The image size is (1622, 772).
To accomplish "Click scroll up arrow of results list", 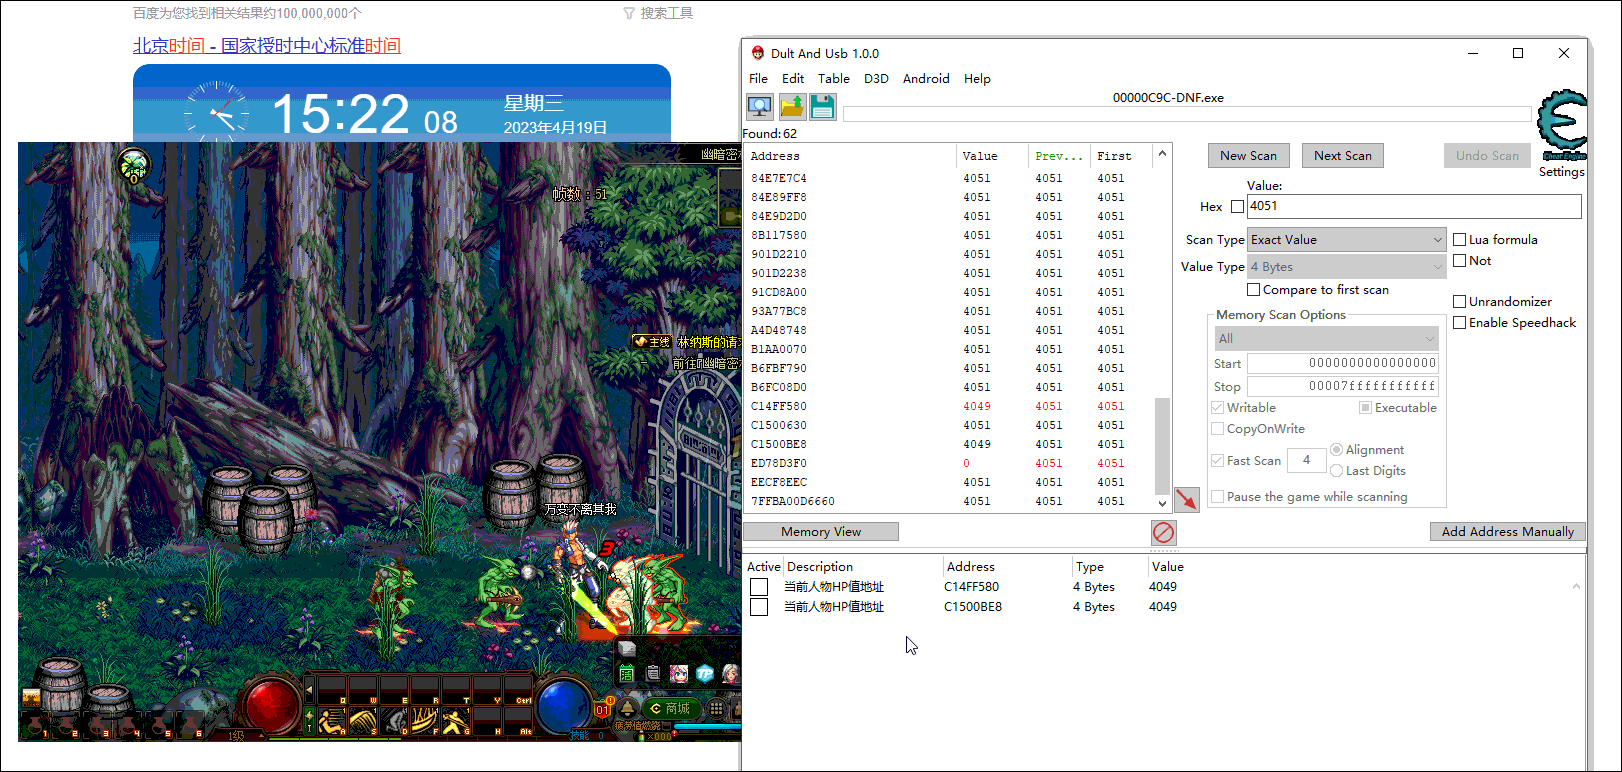I will [x=1162, y=154].
